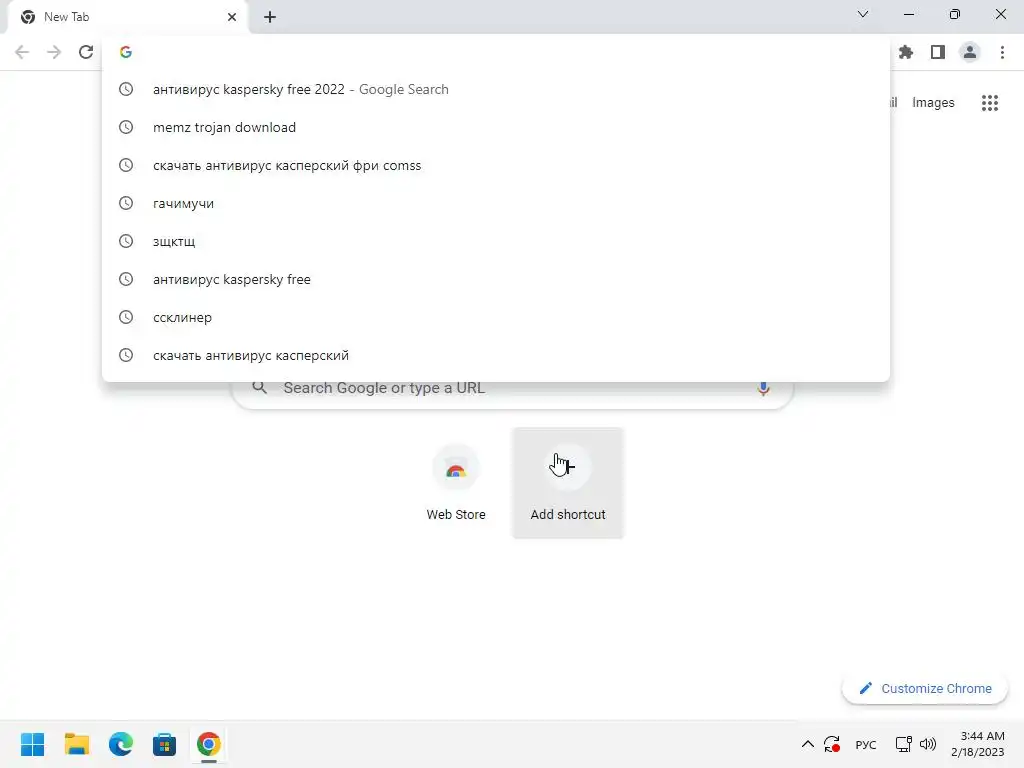Screen dimensions: 1024x768
Task: Open the Extensions puzzle icon
Action: pyautogui.click(x=906, y=52)
